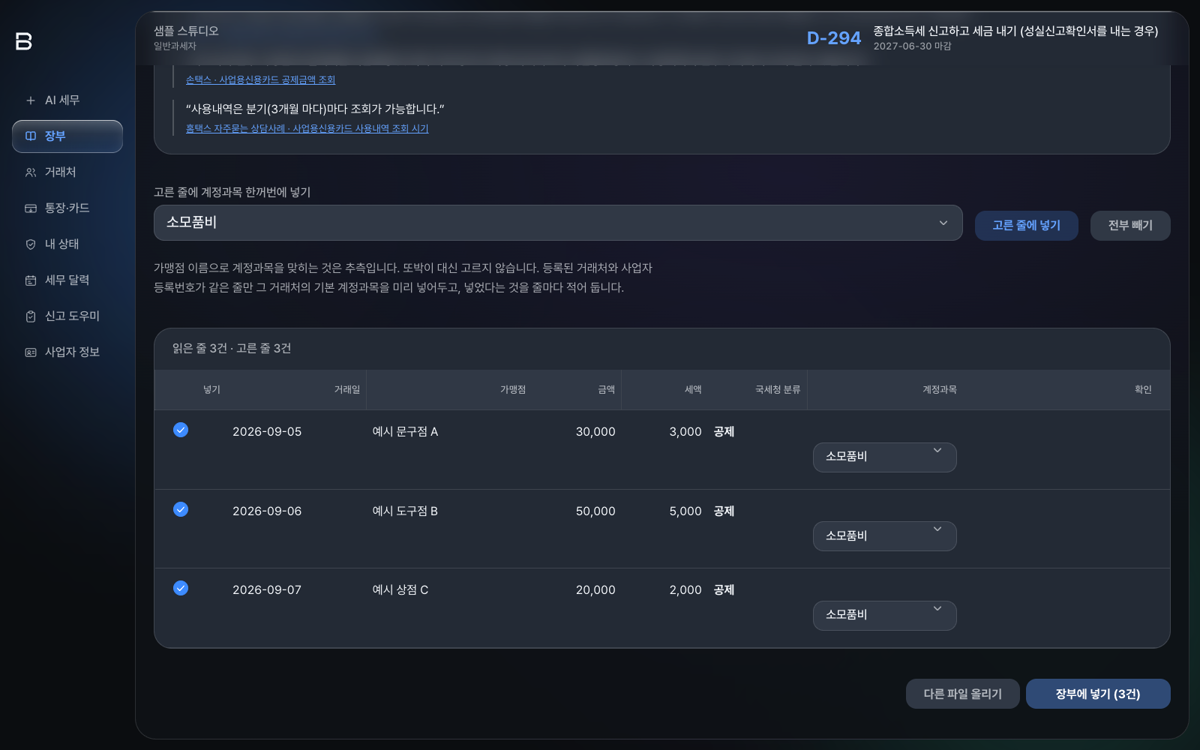Open the 통장·카드 page
The width and height of the screenshot is (1200, 750).
coord(67,208)
